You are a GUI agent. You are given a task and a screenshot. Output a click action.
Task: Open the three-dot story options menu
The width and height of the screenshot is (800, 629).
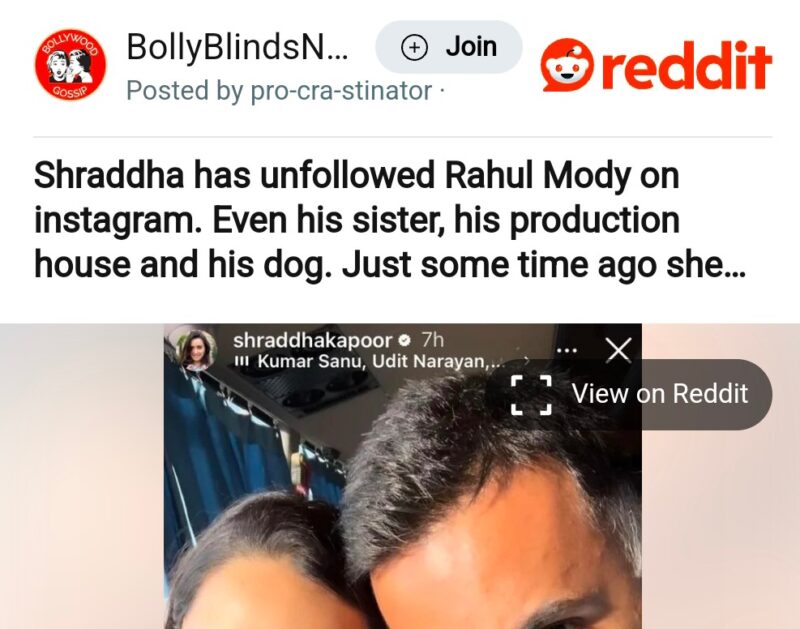point(567,350)
